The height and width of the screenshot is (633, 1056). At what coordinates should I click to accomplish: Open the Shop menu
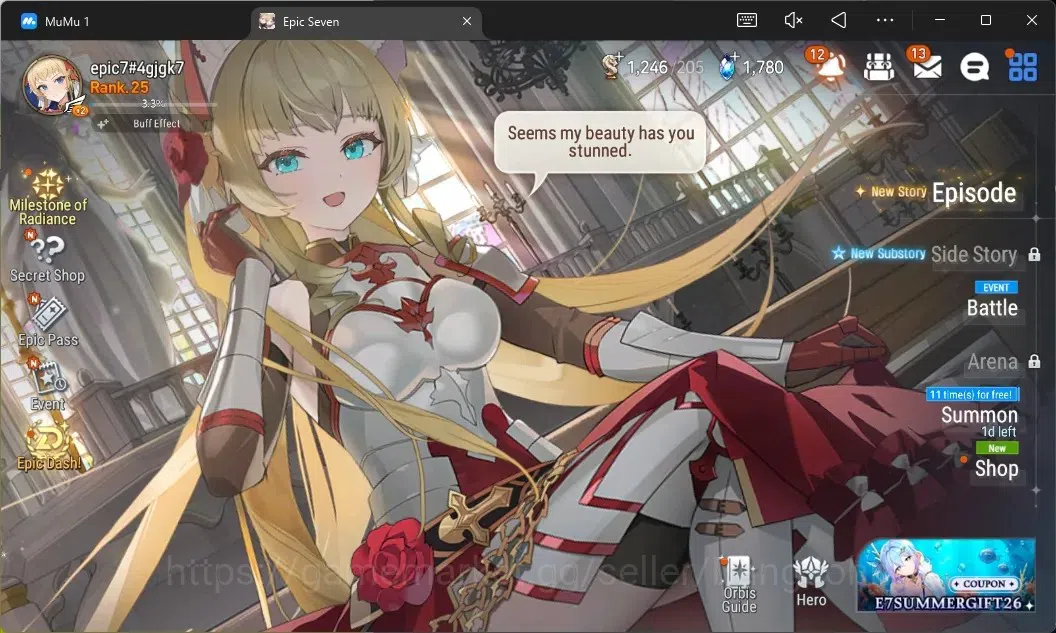[997, 468]
